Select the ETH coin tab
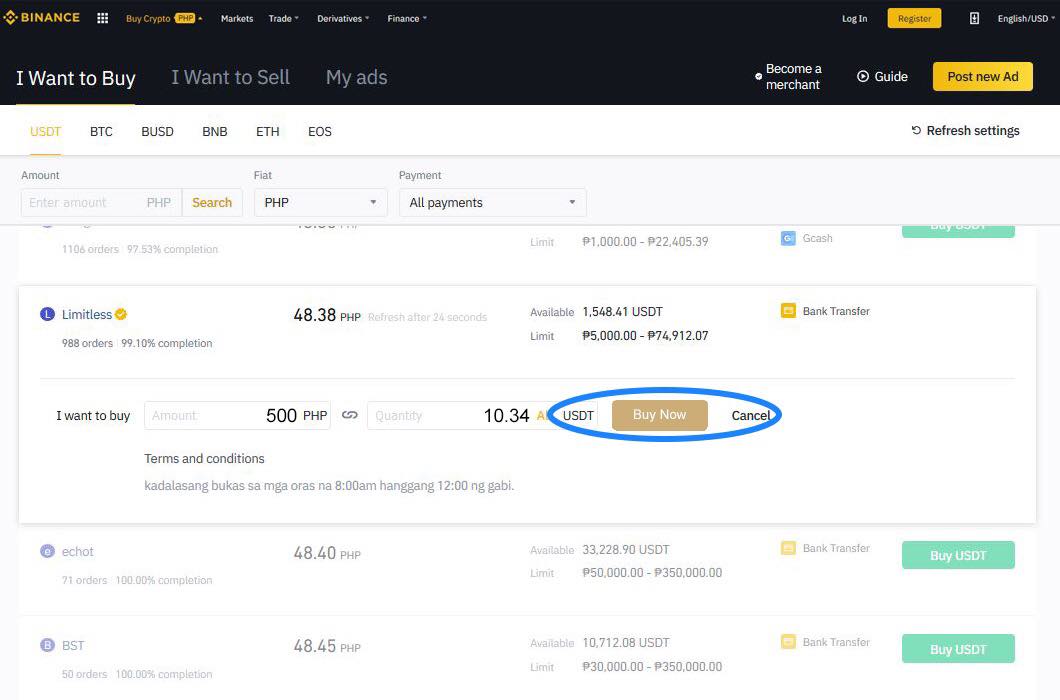Screen dimensions: 1060x700 pyautogui.click(x=268, y=131)
